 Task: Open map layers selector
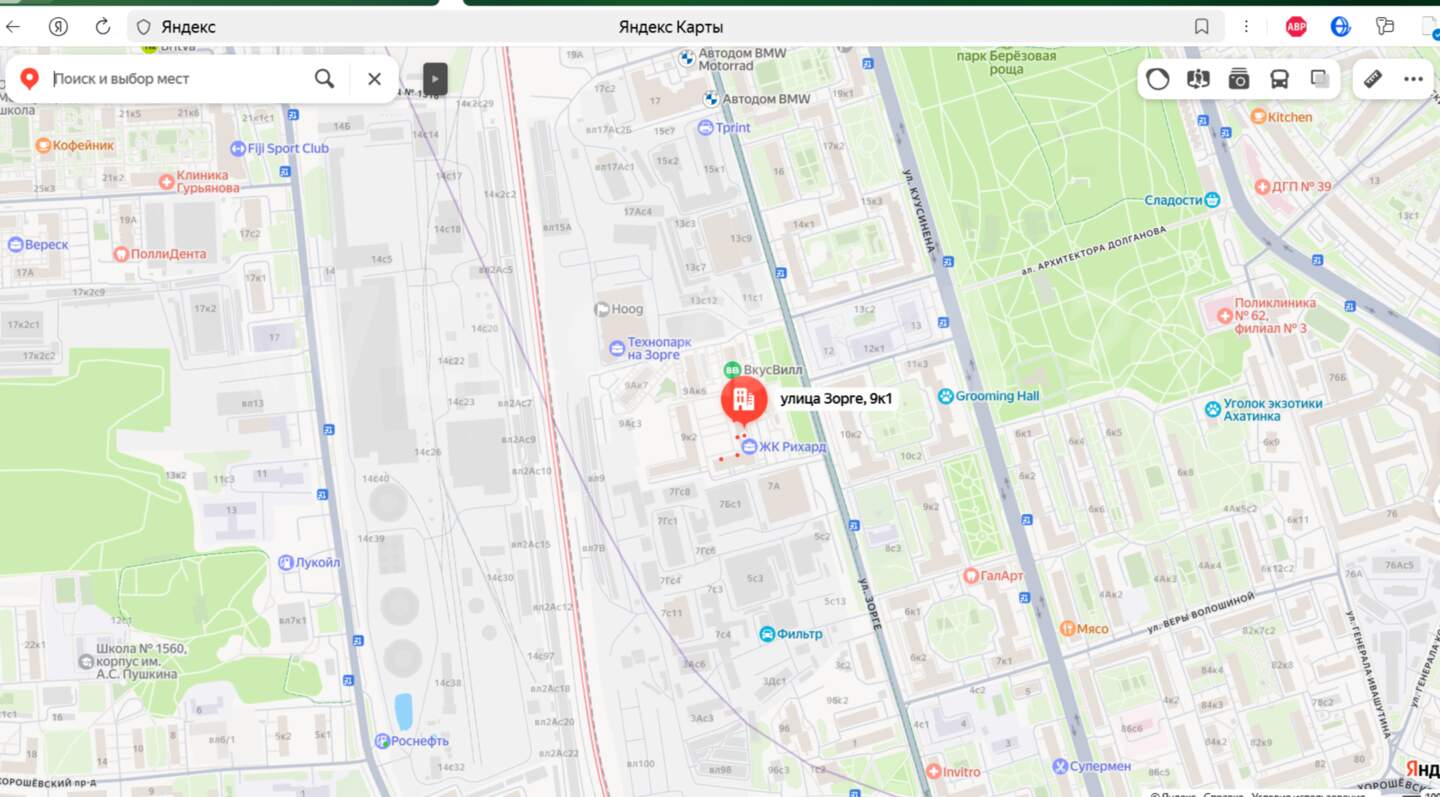(1320, 79)
